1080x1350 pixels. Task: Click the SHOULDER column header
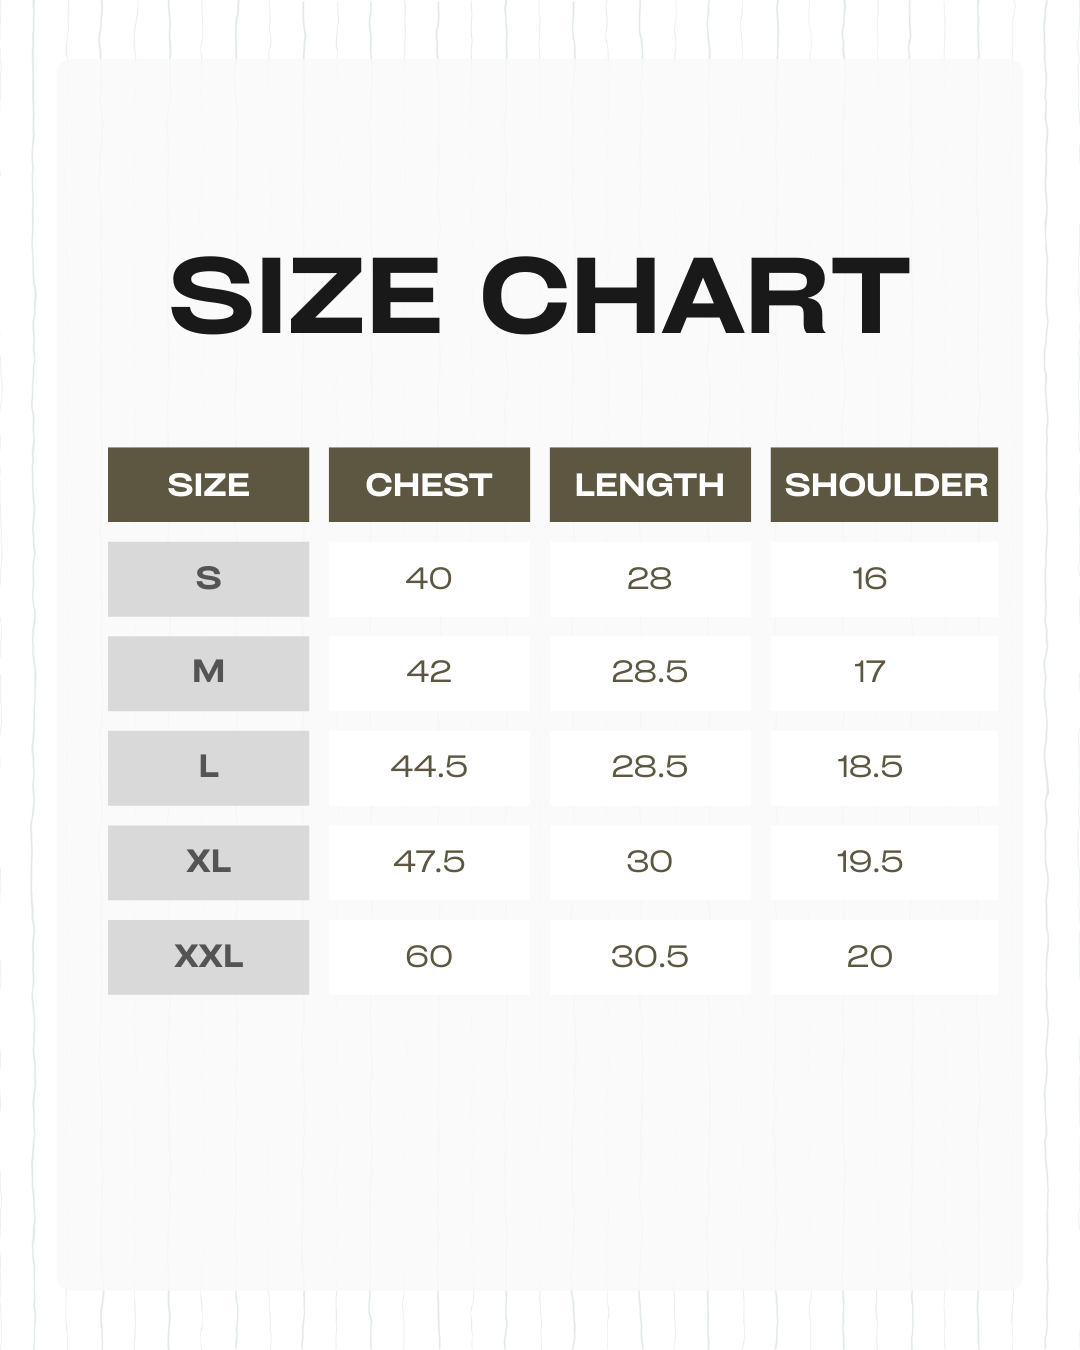(x=884, y=485)
